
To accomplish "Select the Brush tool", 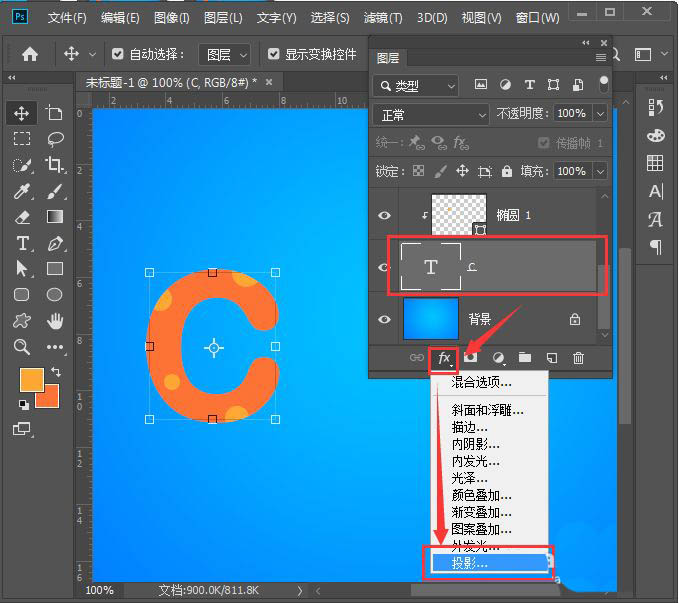I will click(55, 191).
